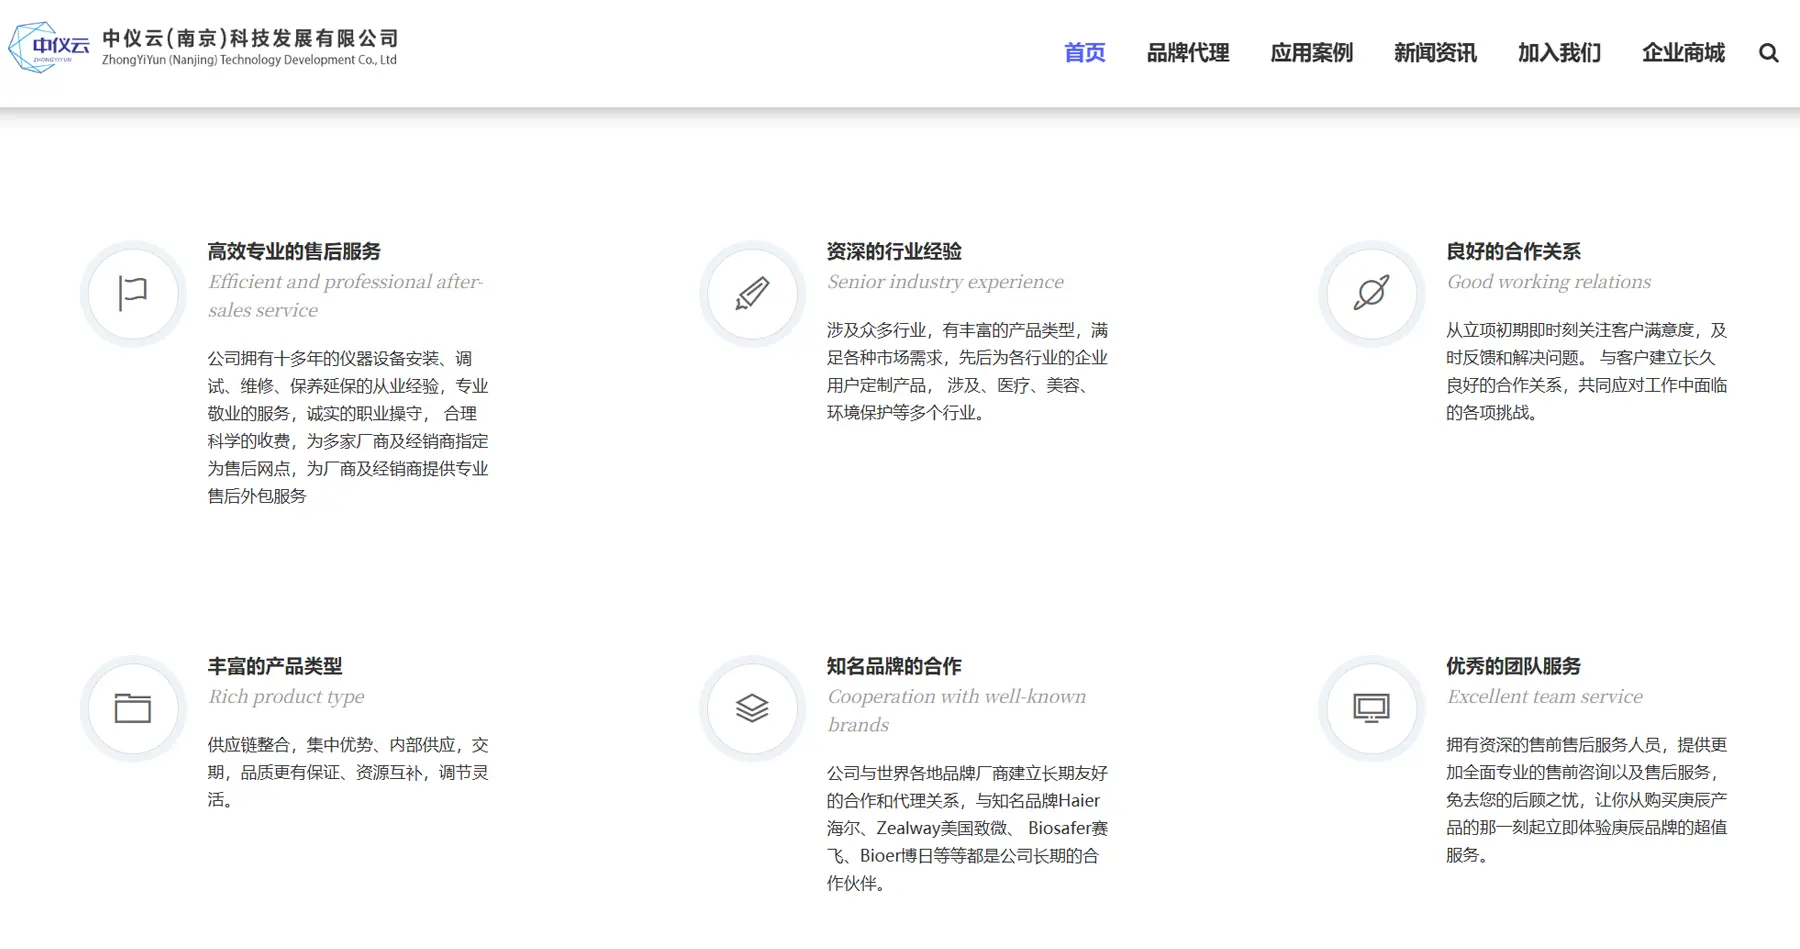Open the 品牌代理 brand agency page

tap(1188, 53)
